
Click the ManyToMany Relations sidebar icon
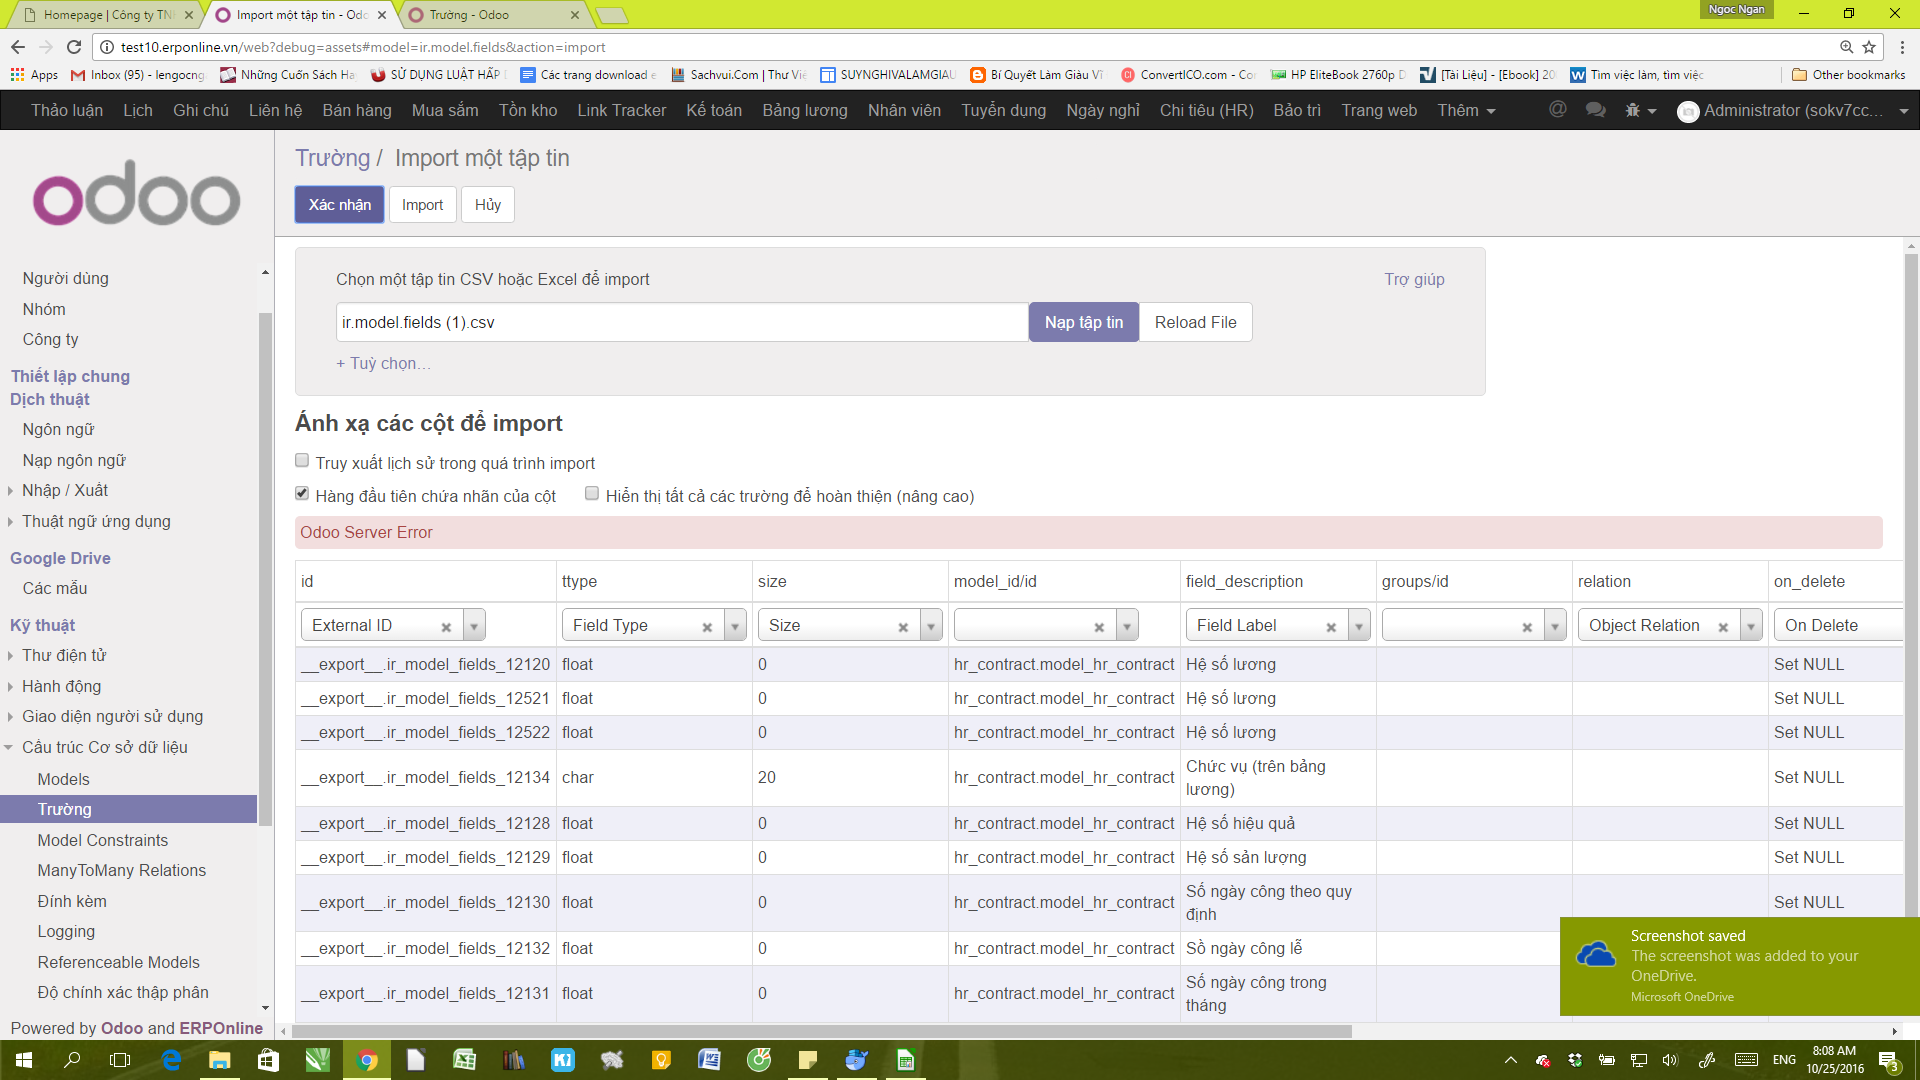point(121,870)
